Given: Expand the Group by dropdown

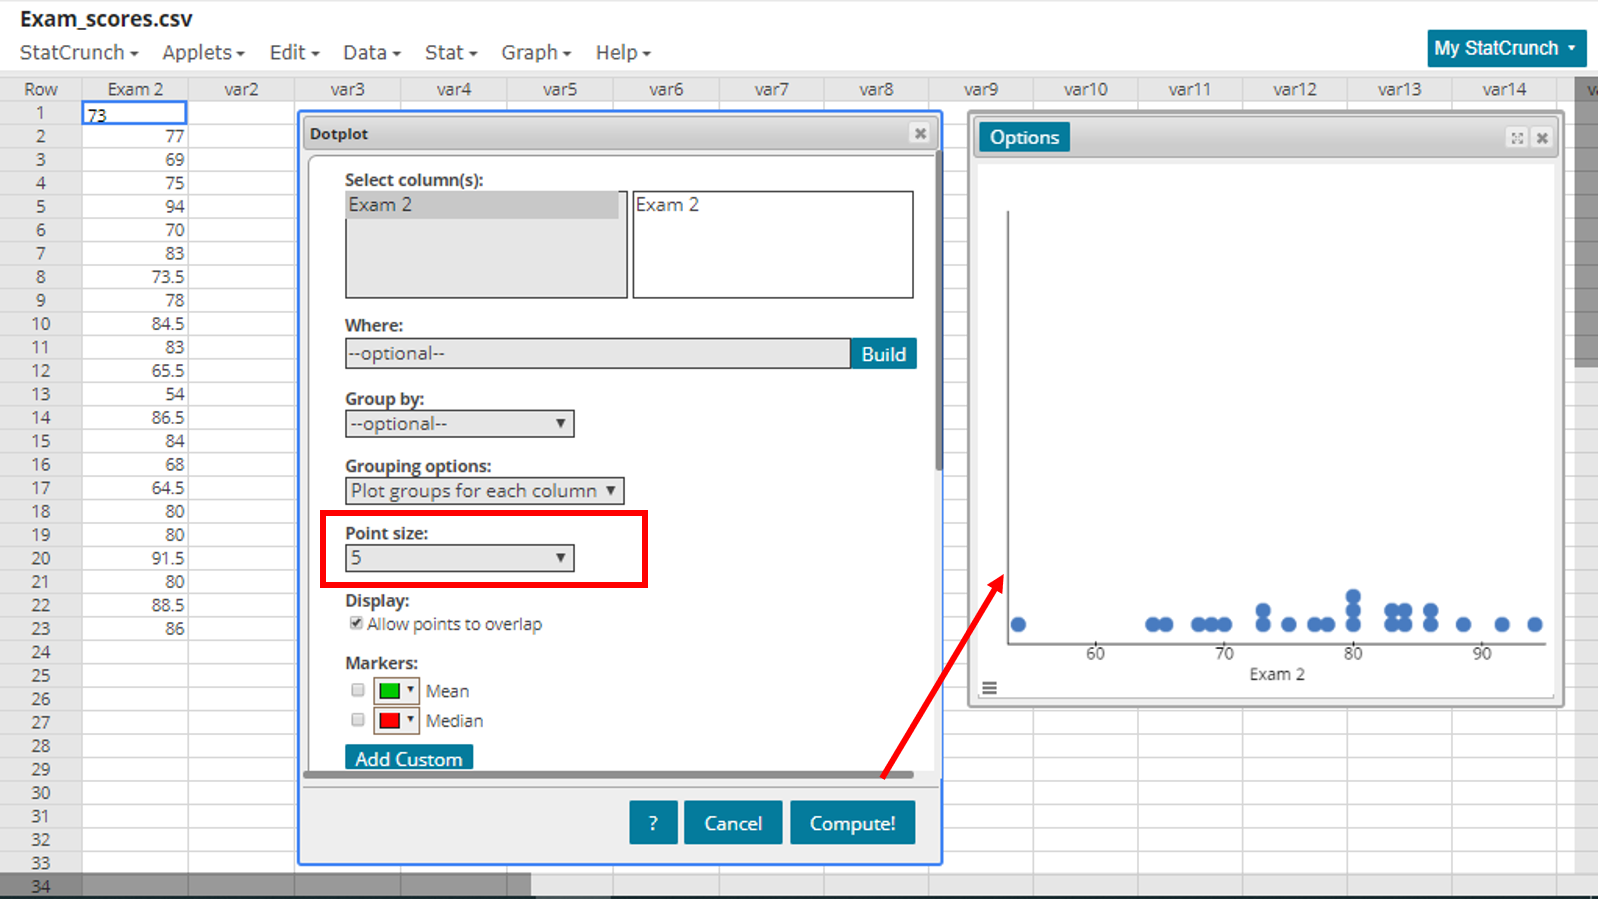Looking at the screenshot, I should tap(459, 424).
